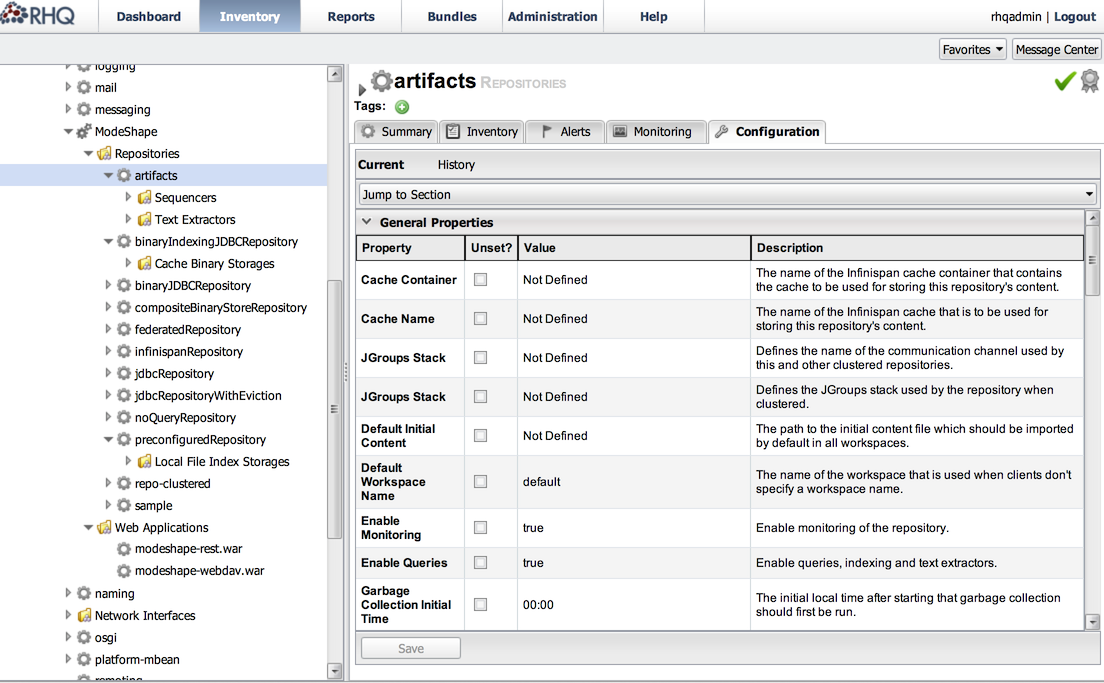Click the mail resource gear icon

point(84,87)
